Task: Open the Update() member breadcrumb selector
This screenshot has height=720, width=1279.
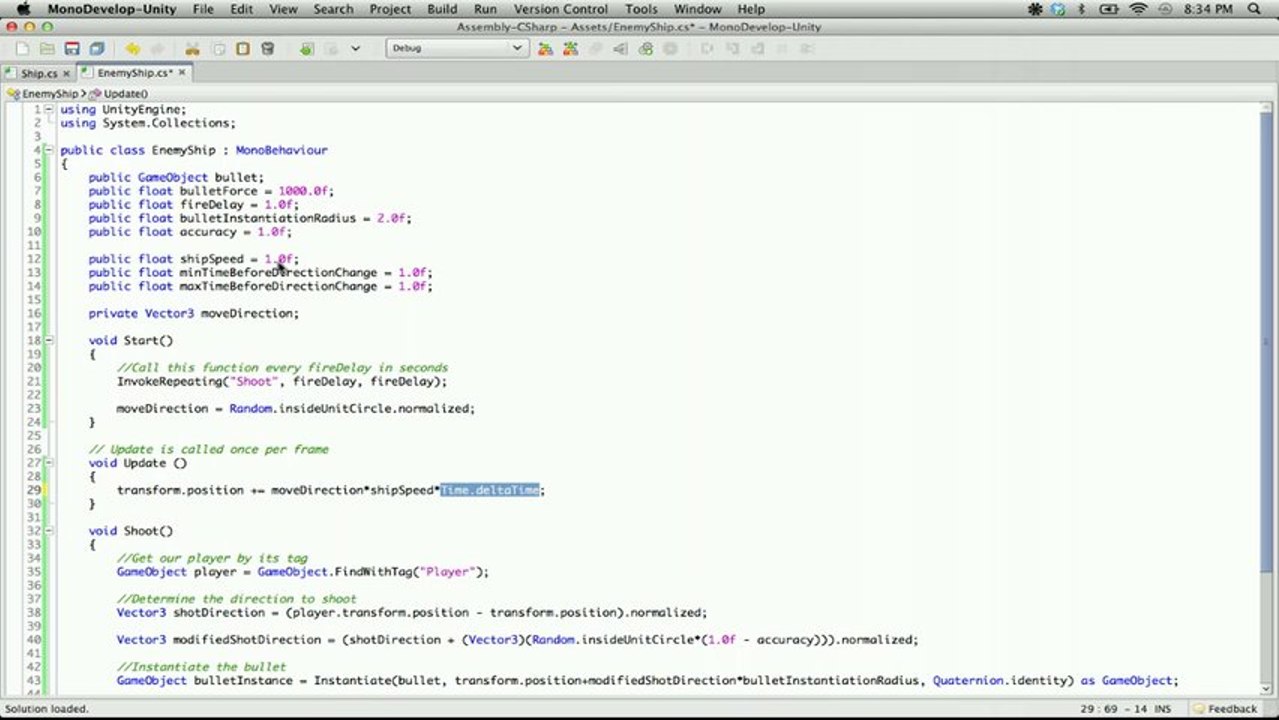Action: click(x=119, y=93)
